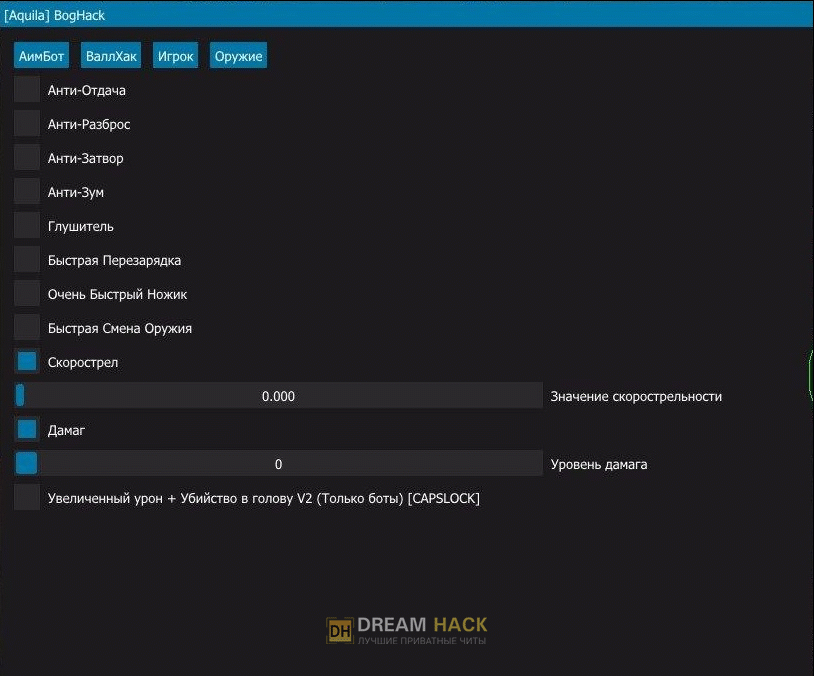814x676 pixels.
Task: Select the Игрок tab
Action: [x=175, y=56]
